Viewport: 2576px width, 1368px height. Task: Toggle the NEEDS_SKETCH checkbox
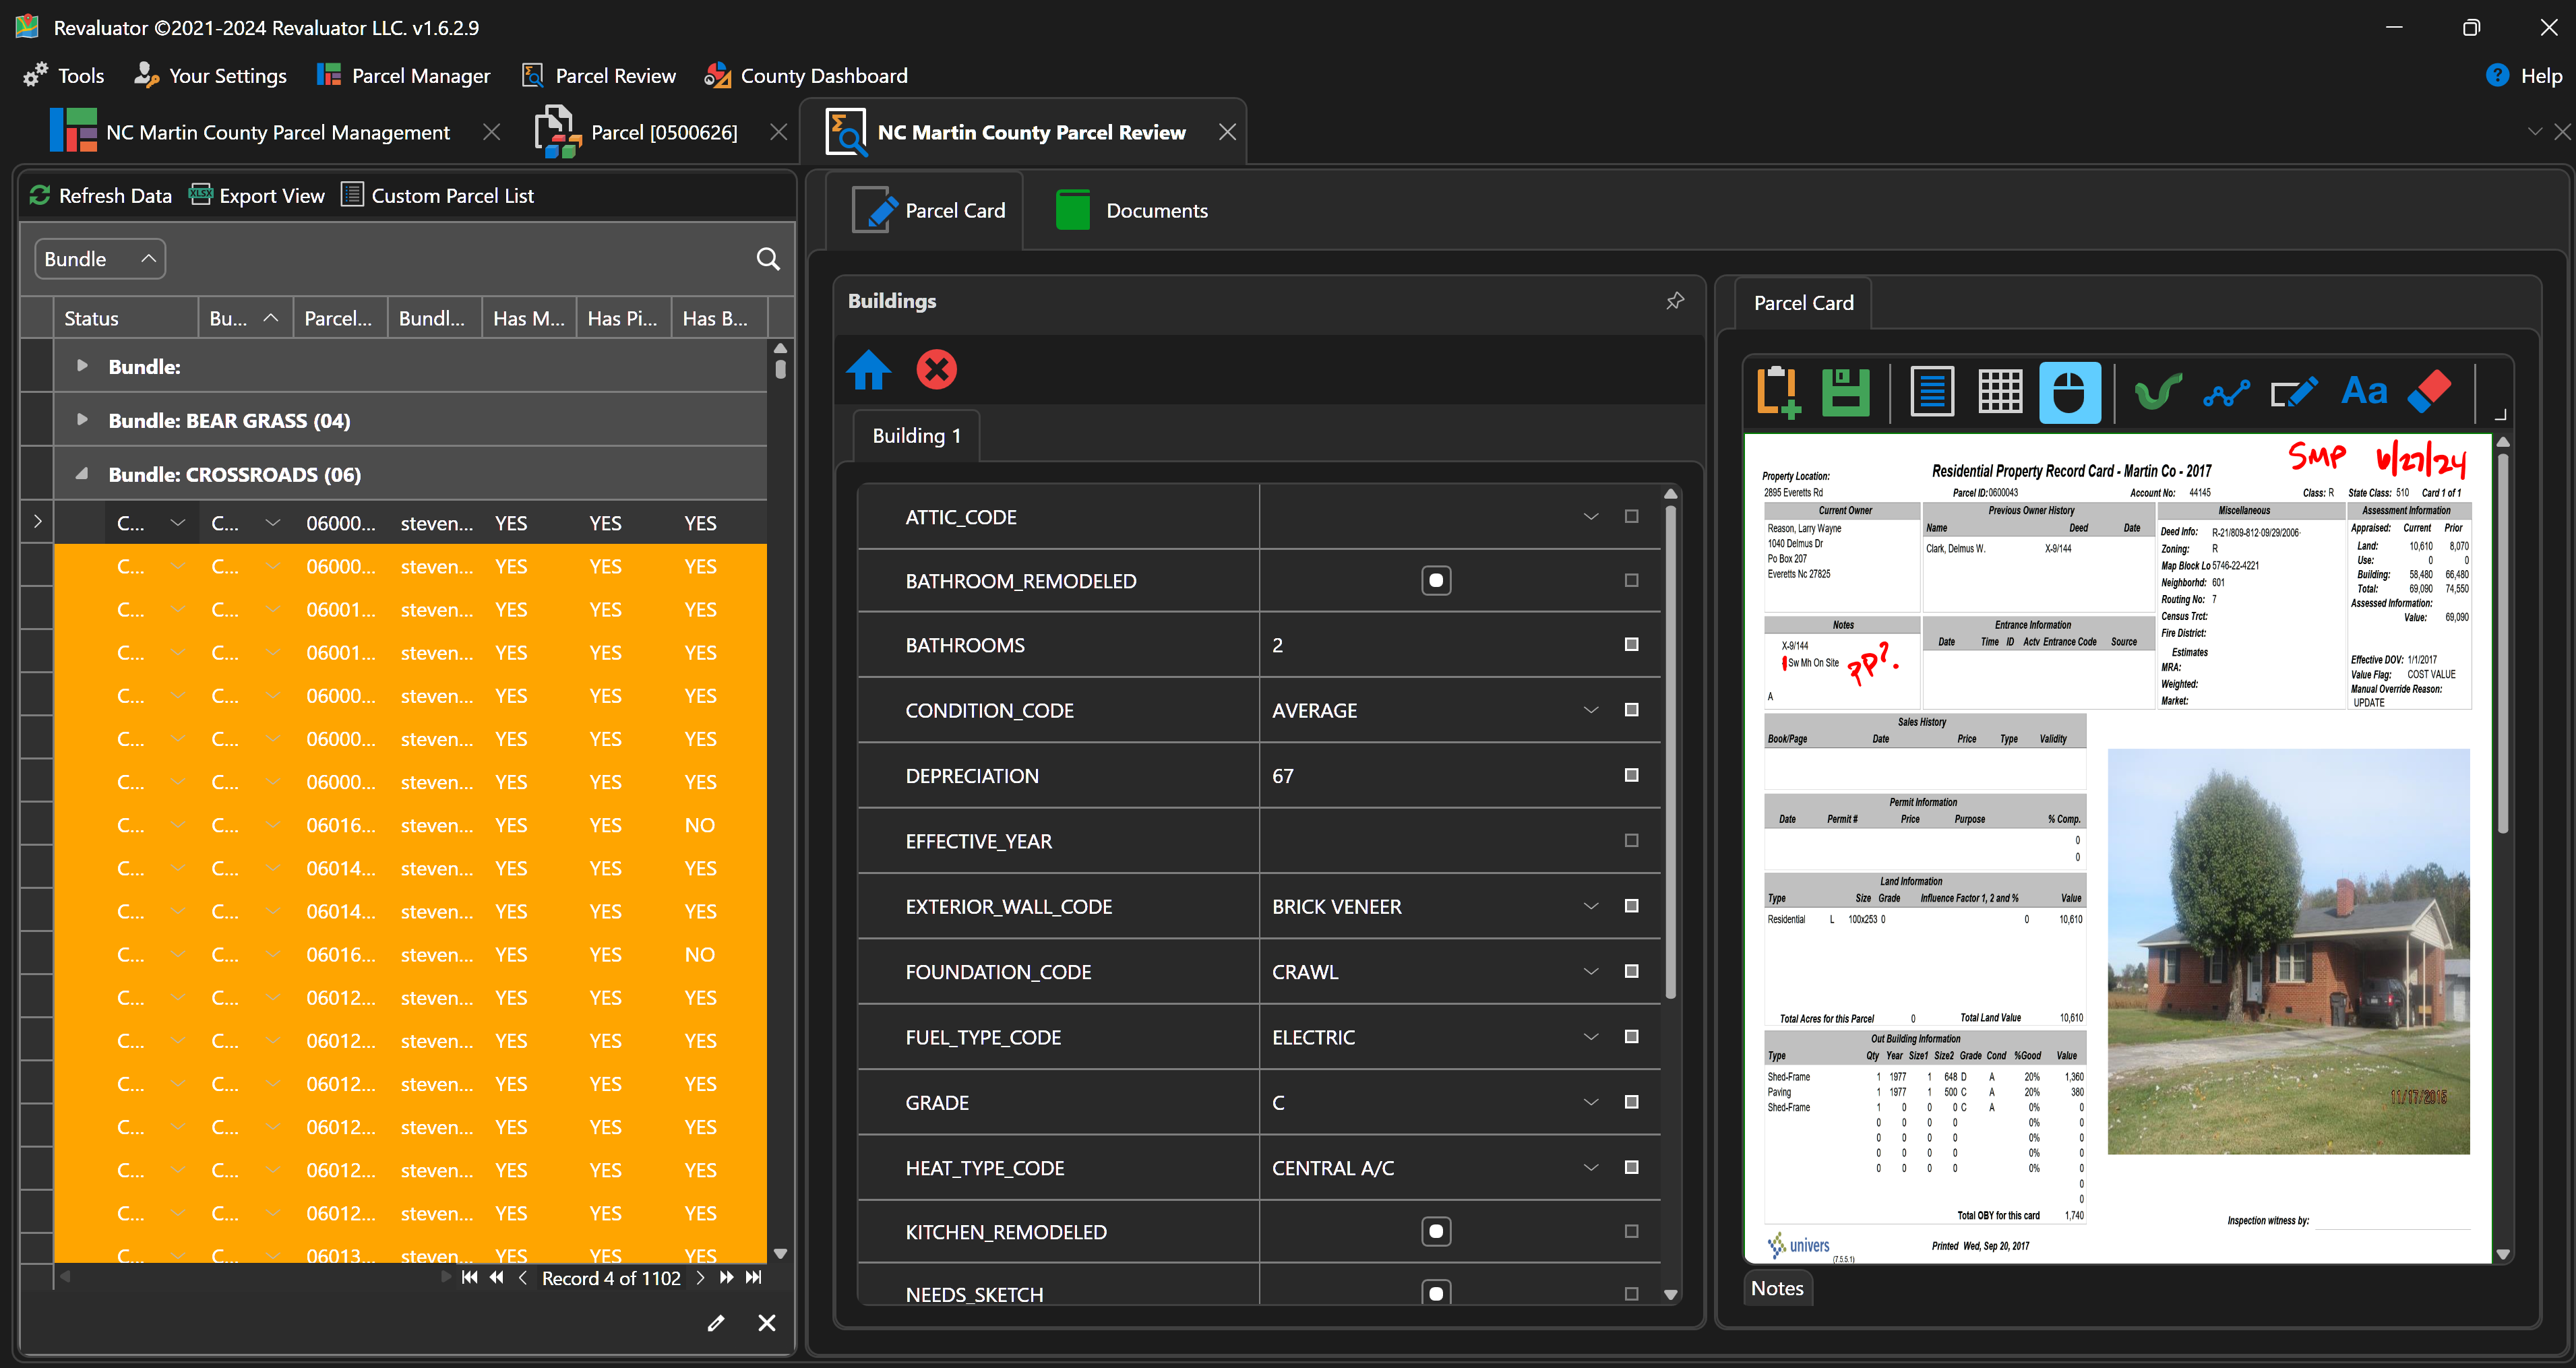[1436, 1292]
